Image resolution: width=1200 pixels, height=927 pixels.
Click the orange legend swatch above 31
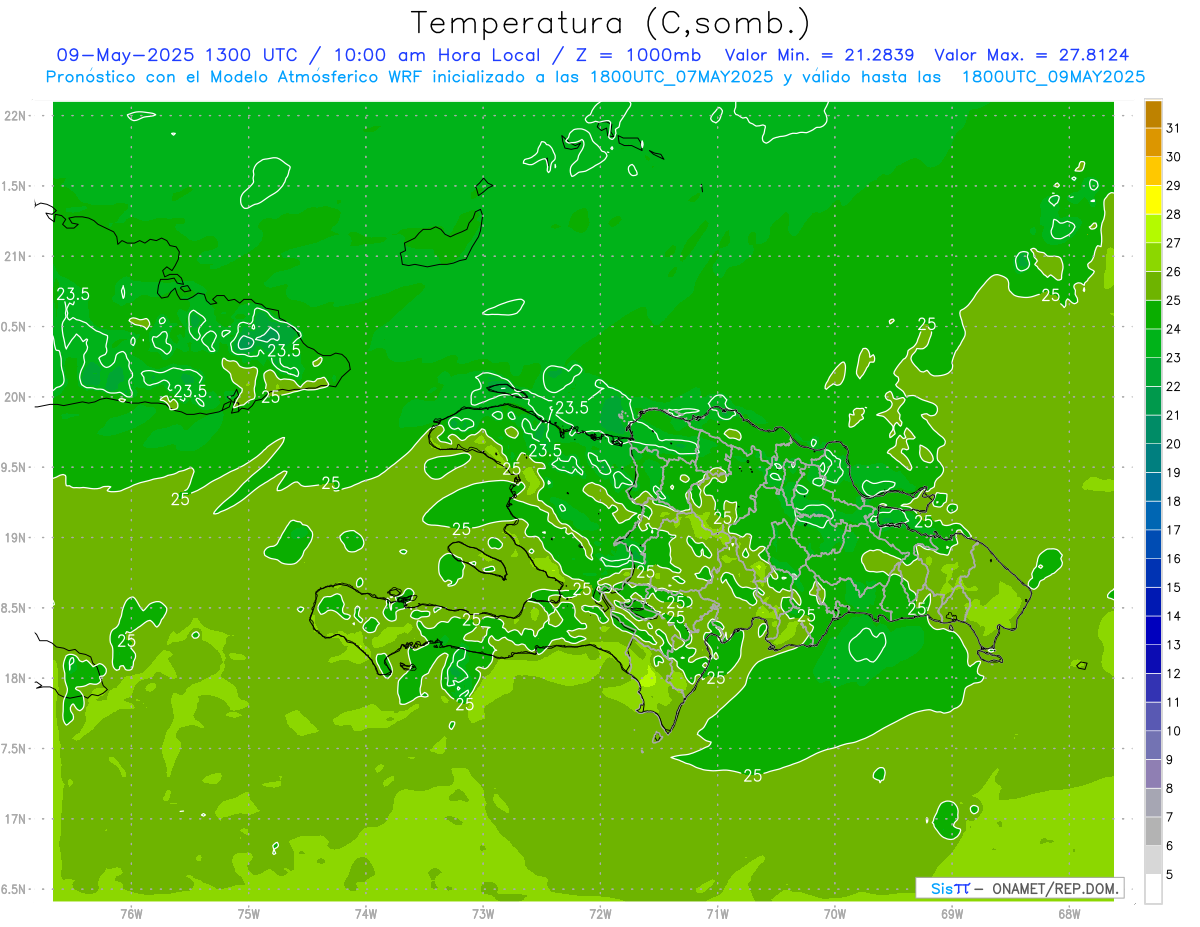1153,114
